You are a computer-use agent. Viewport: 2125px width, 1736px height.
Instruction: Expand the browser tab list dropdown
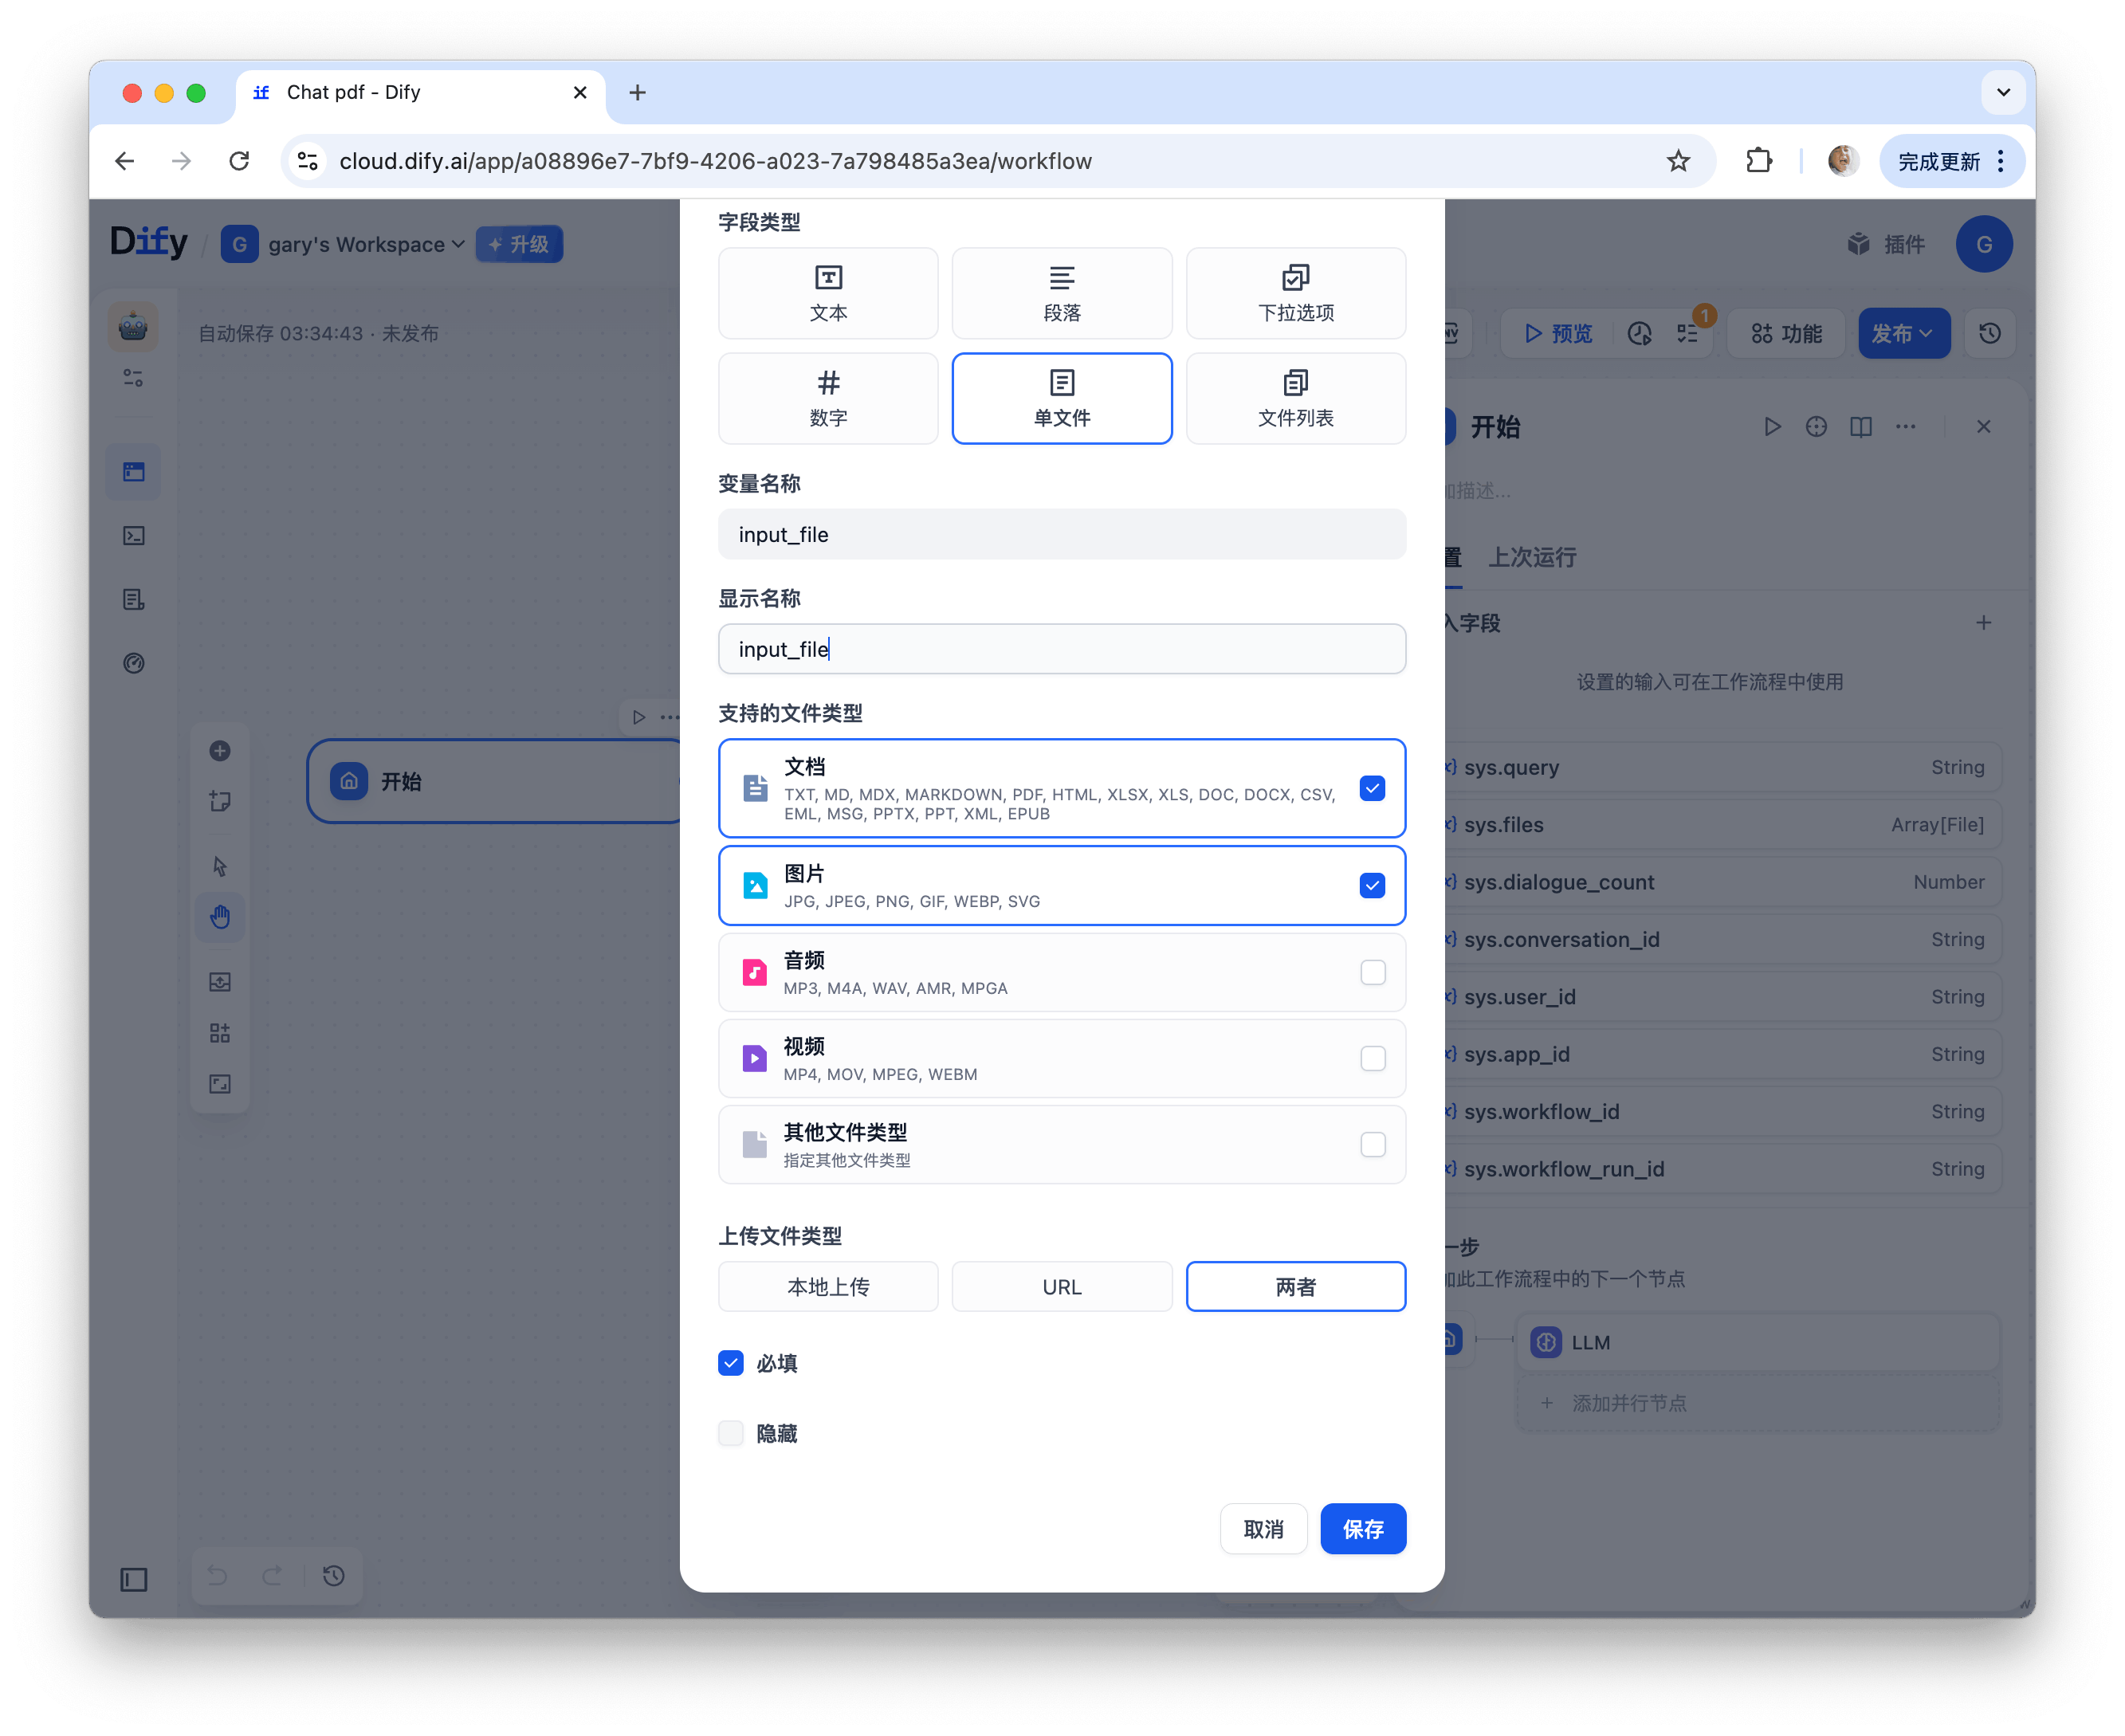2002,92
